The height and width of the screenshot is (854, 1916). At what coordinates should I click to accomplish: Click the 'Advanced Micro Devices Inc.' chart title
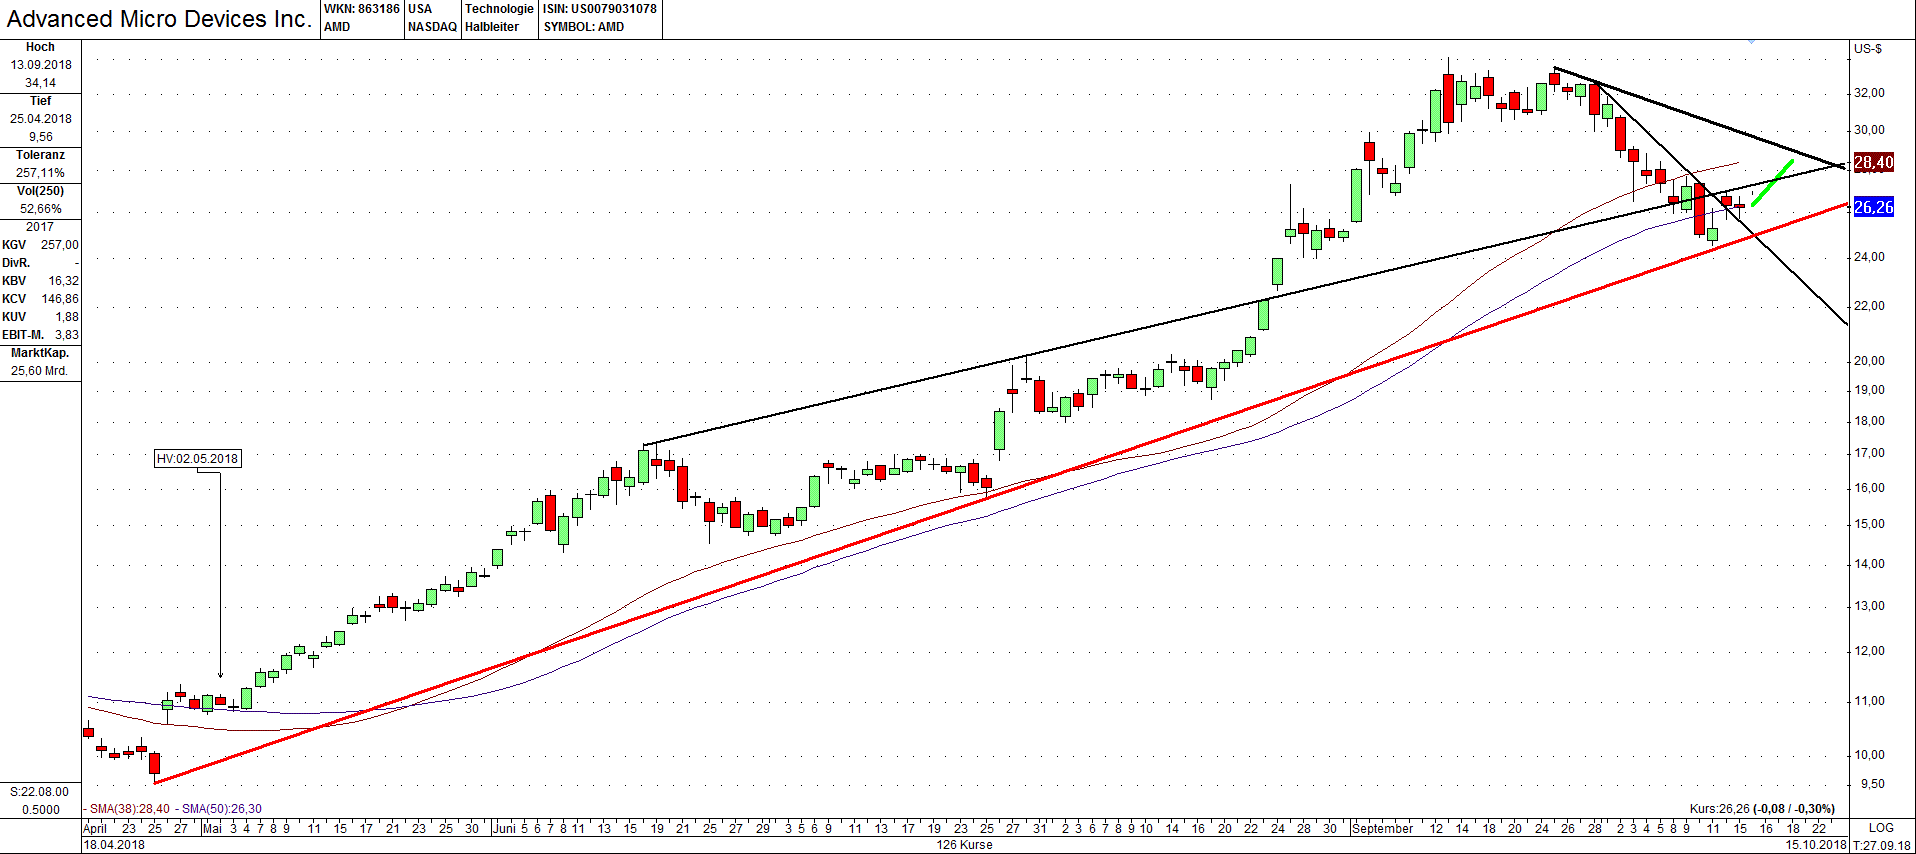pos(159,19)
